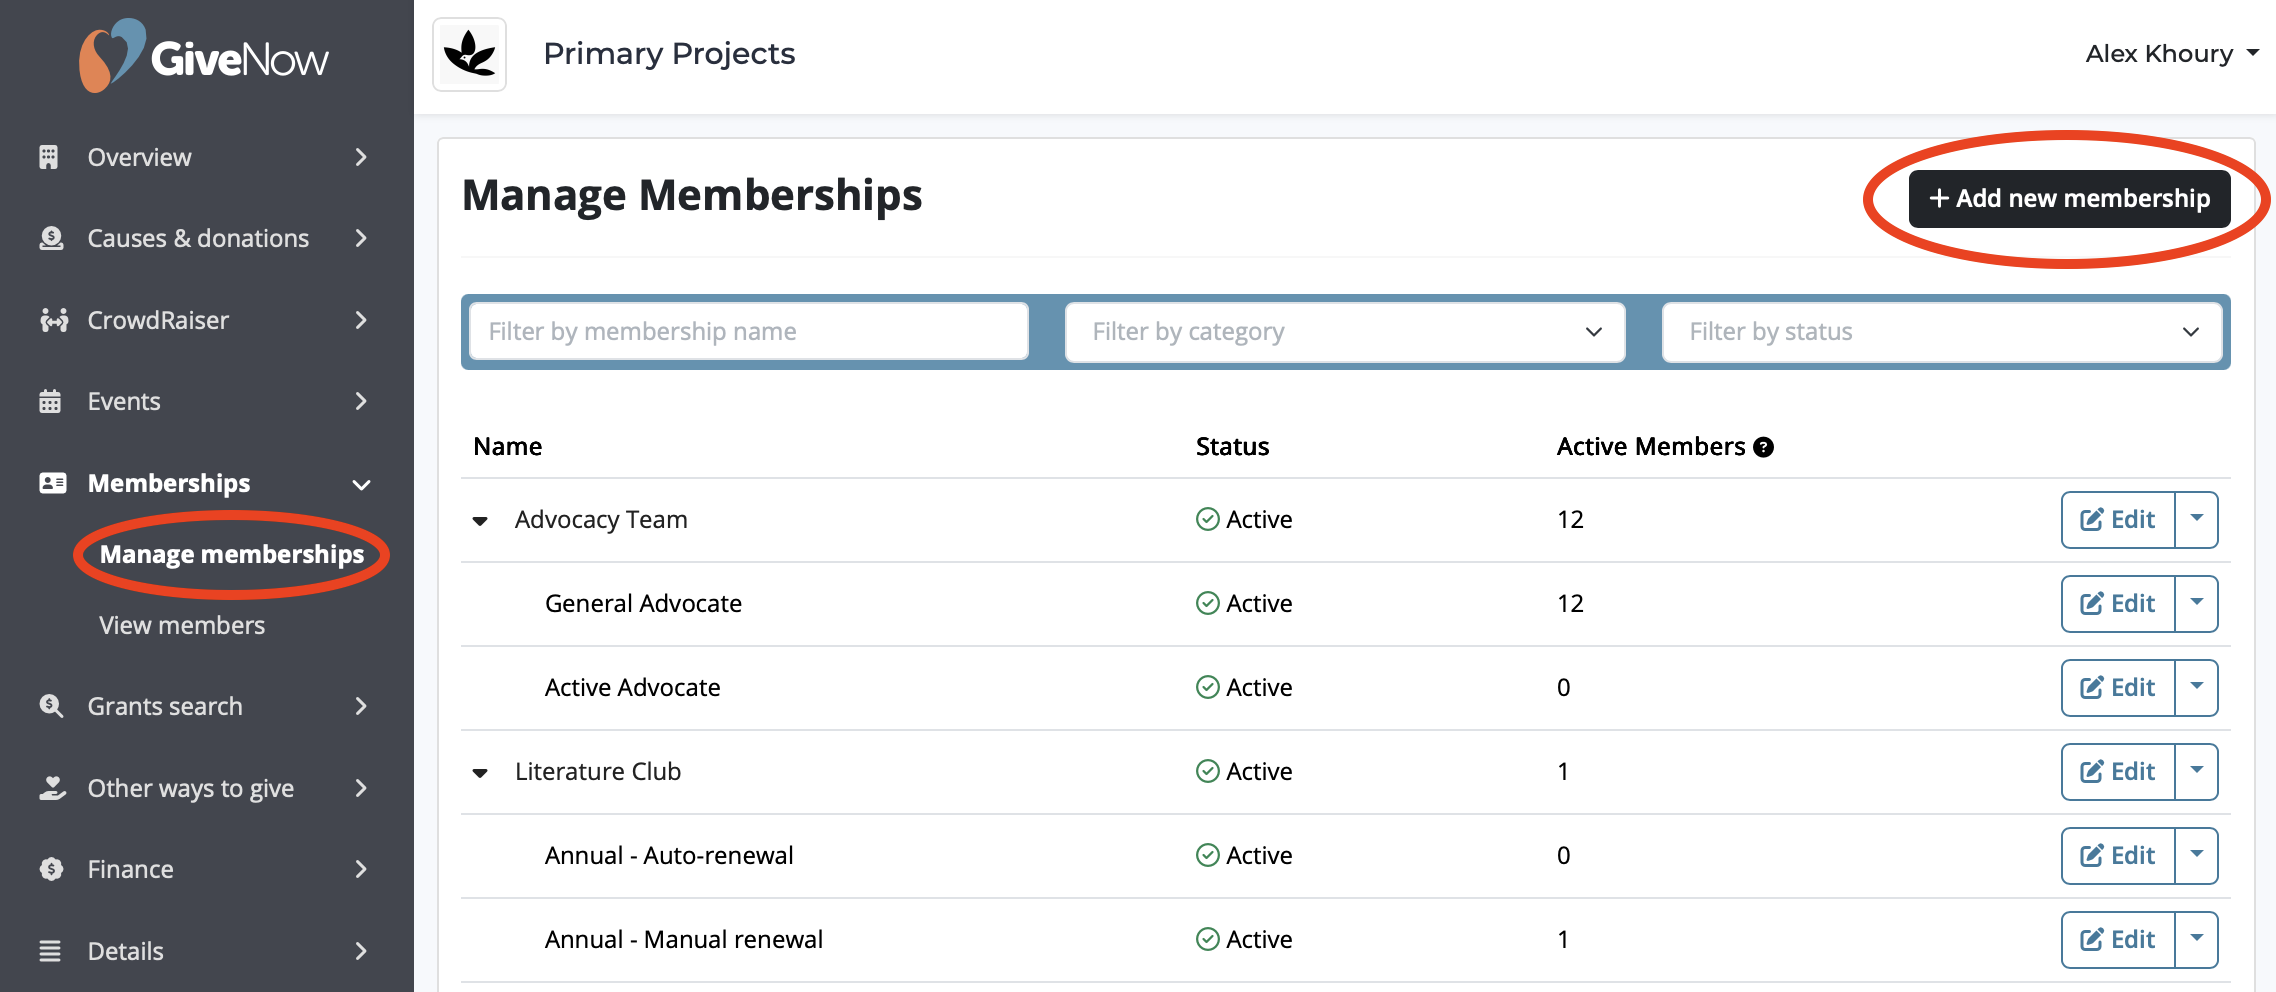Collapse the Advocacy Team group triangle
This screenshot has width=2276, height=992.
tap(480, 521)
